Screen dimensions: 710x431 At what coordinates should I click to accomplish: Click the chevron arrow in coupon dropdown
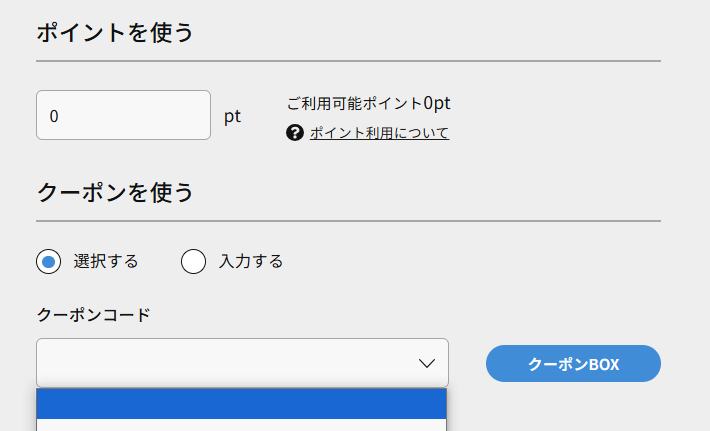pos(427,363)
